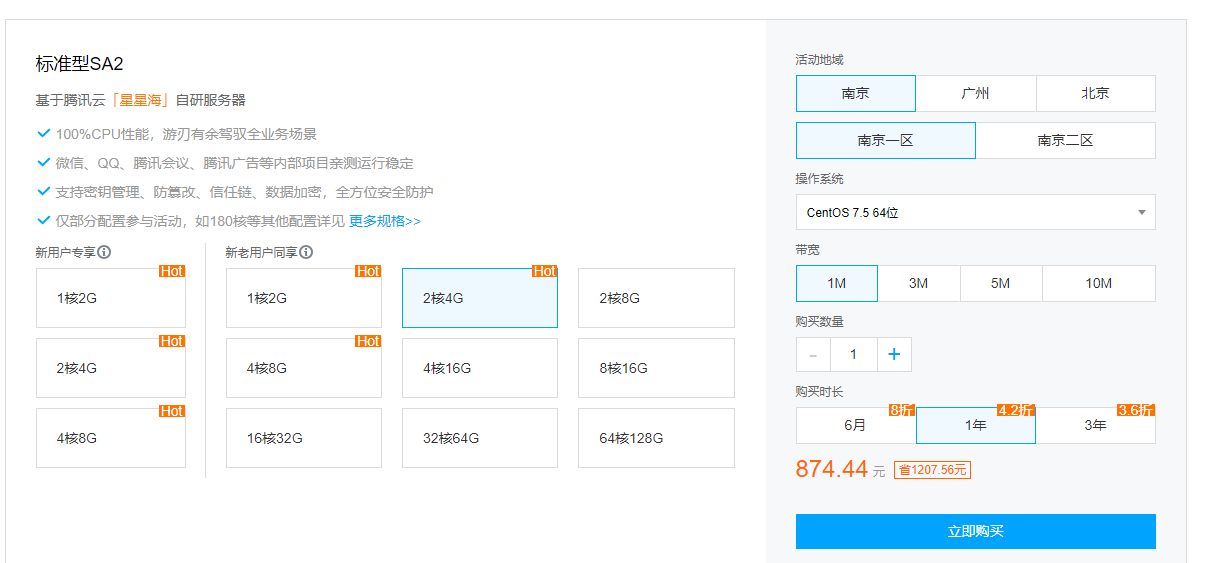Click the 操作系统 label
Viewport: 1209px width, 563px height.
click(x=820, y=179)
